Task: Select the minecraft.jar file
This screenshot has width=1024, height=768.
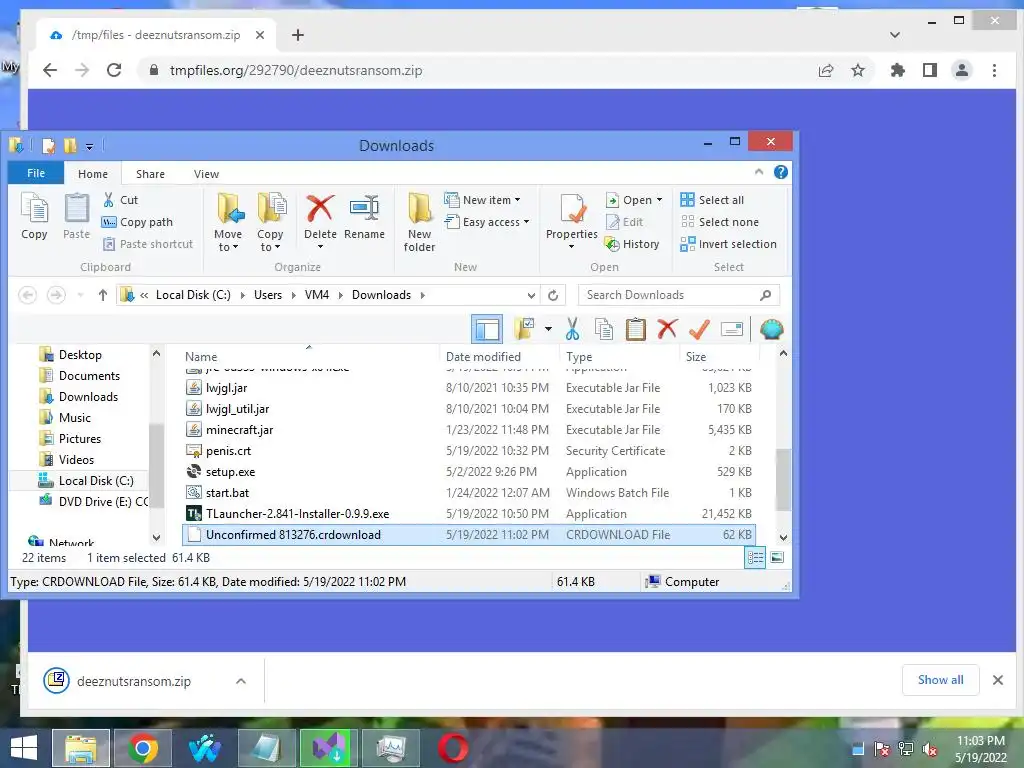Action: 468,430
